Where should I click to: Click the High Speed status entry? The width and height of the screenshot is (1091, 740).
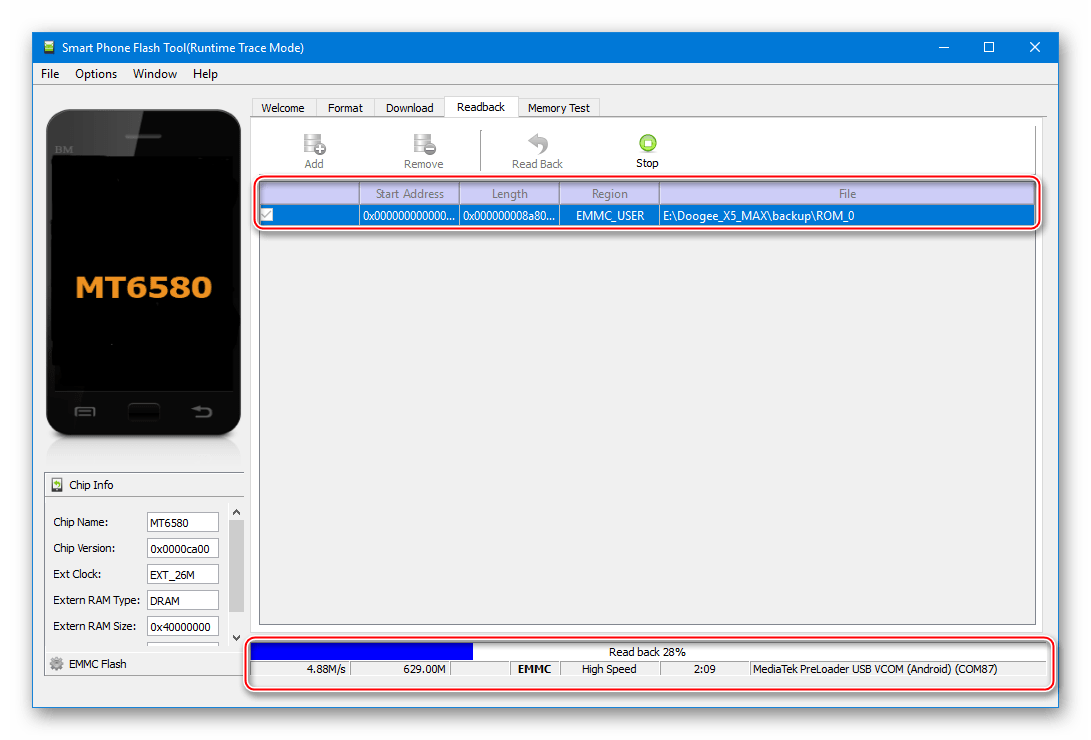[609, 669]
